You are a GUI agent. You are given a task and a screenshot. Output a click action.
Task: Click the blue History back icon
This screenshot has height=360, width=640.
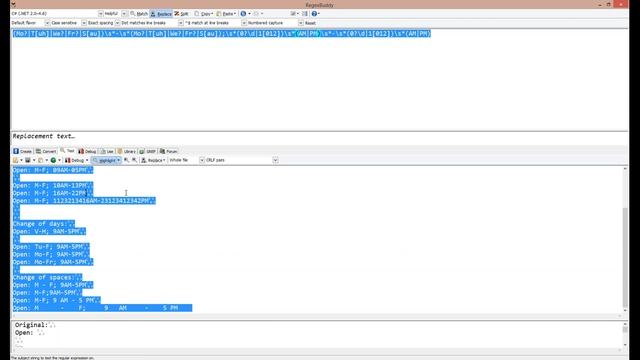243,14
